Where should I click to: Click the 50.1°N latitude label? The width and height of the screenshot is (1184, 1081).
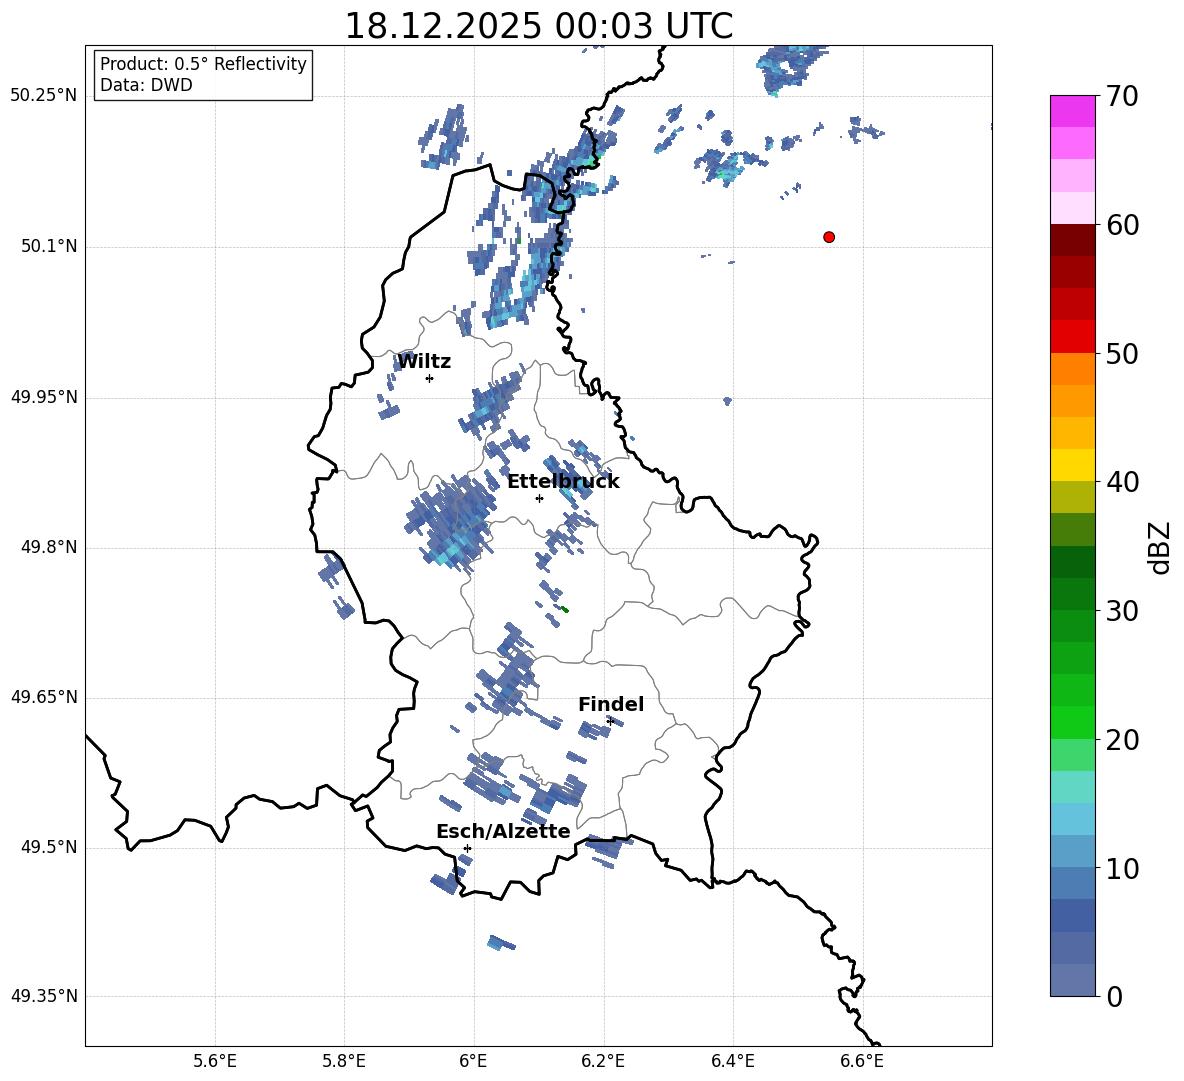point(49,246)
